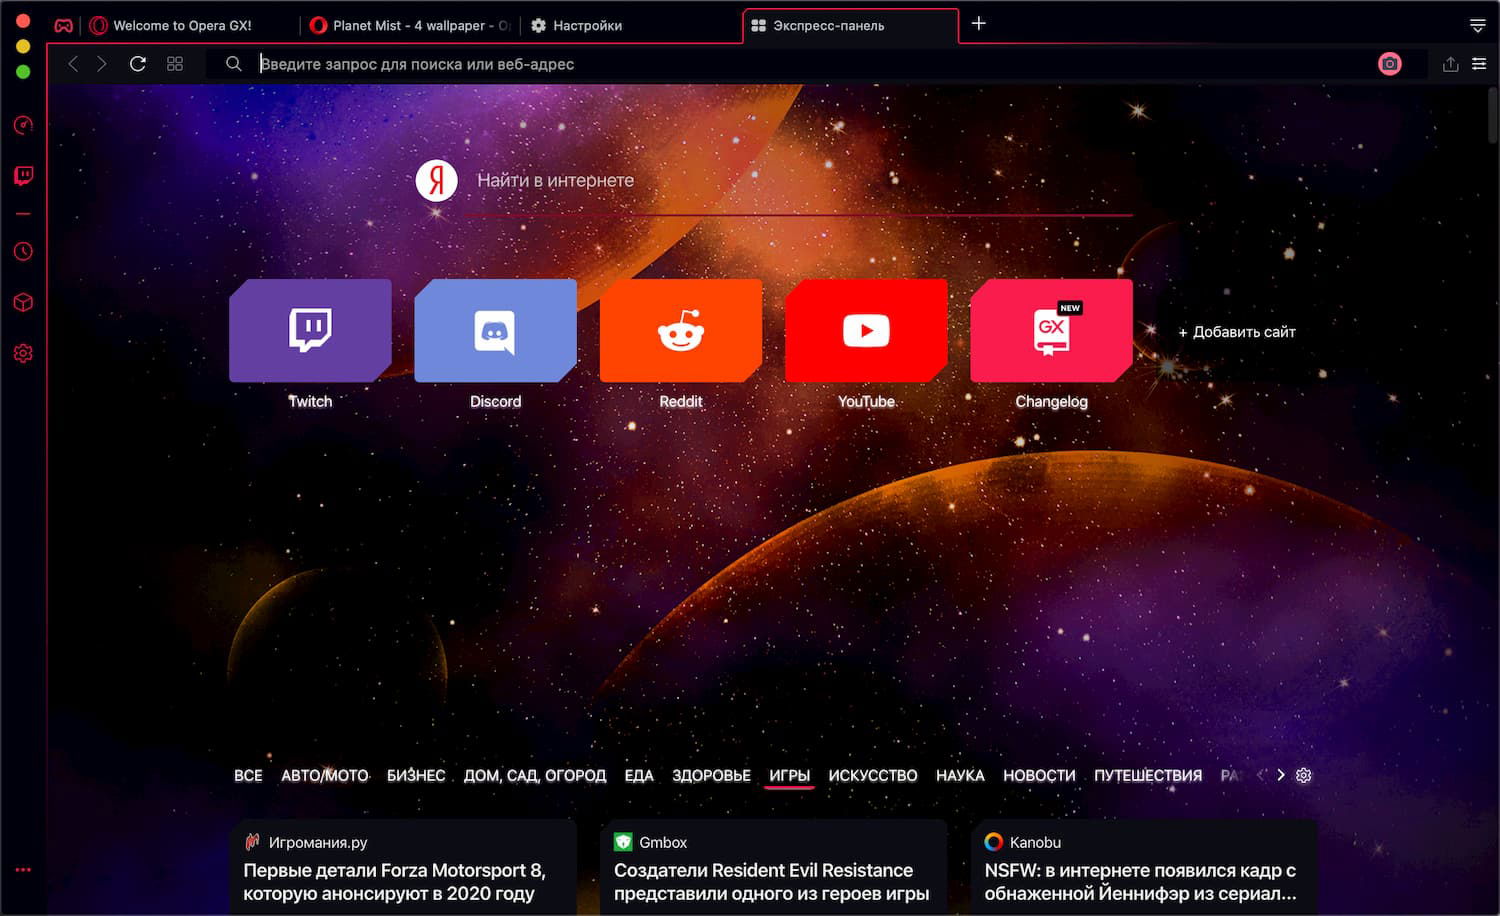This screenshot has height=916, width=1500.
Task: Select the НОВОСТИ news category
Action: [x=1039, y=775]
